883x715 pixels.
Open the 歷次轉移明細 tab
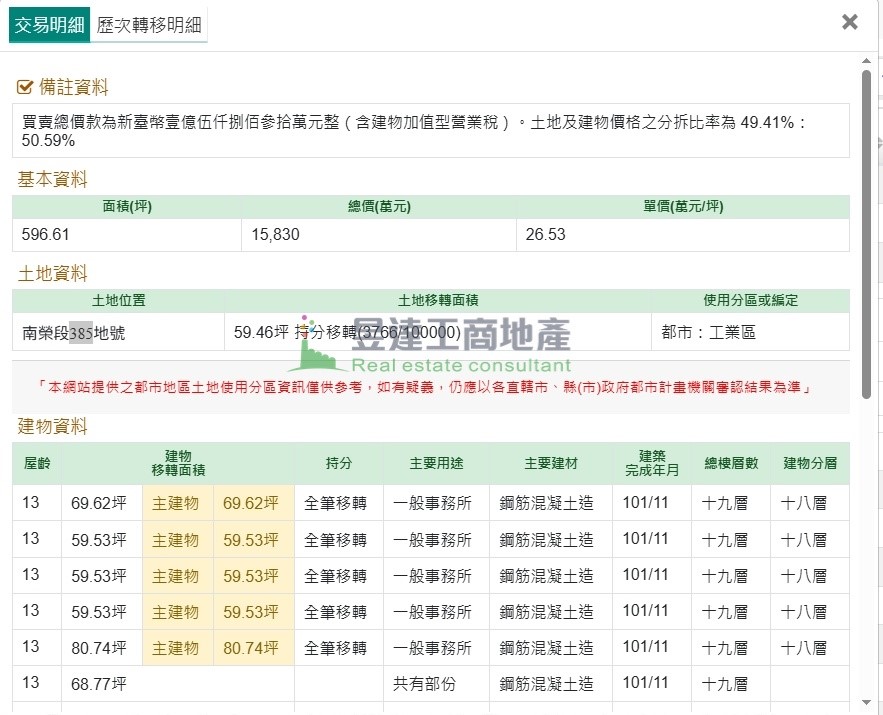(x=150, y=26)
